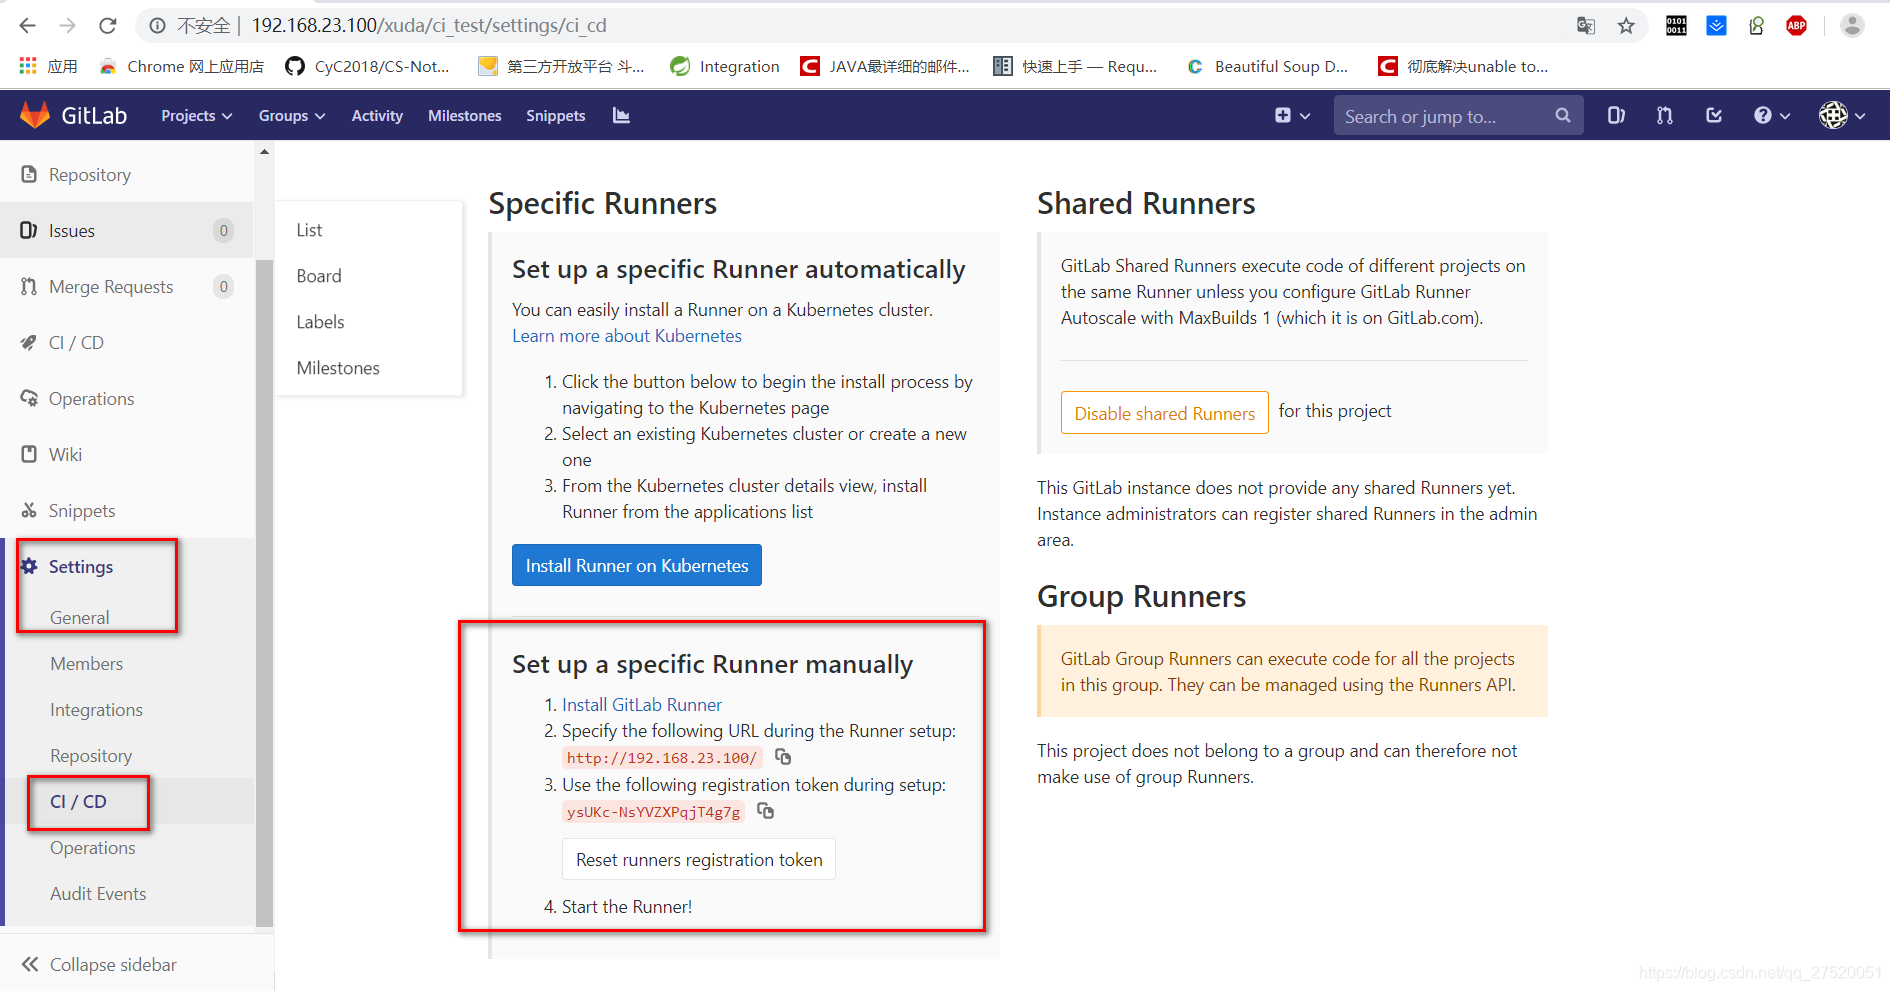
Task: Click the Repository file icon in sidebar
Action: (x=29, y=174)
